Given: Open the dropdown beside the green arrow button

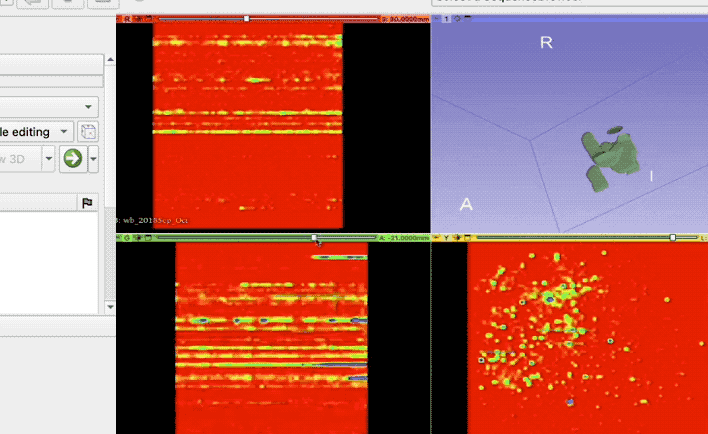Looking at the screenshot, I should coord(93,159).
